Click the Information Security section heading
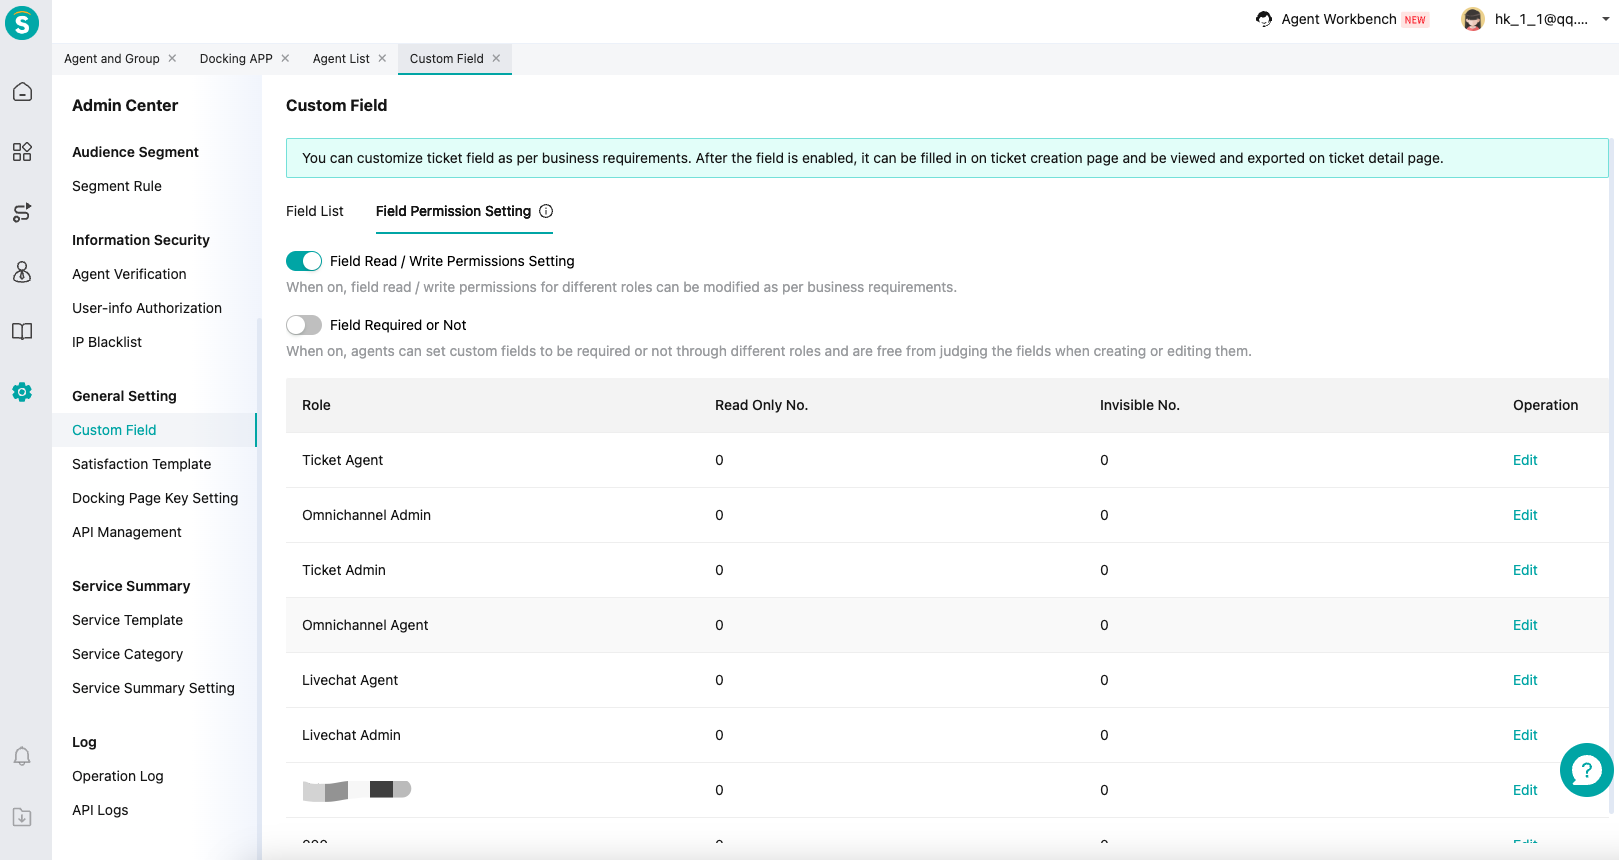The height and width of the screenshot is (860, 1619). click(x=141, y=240)
